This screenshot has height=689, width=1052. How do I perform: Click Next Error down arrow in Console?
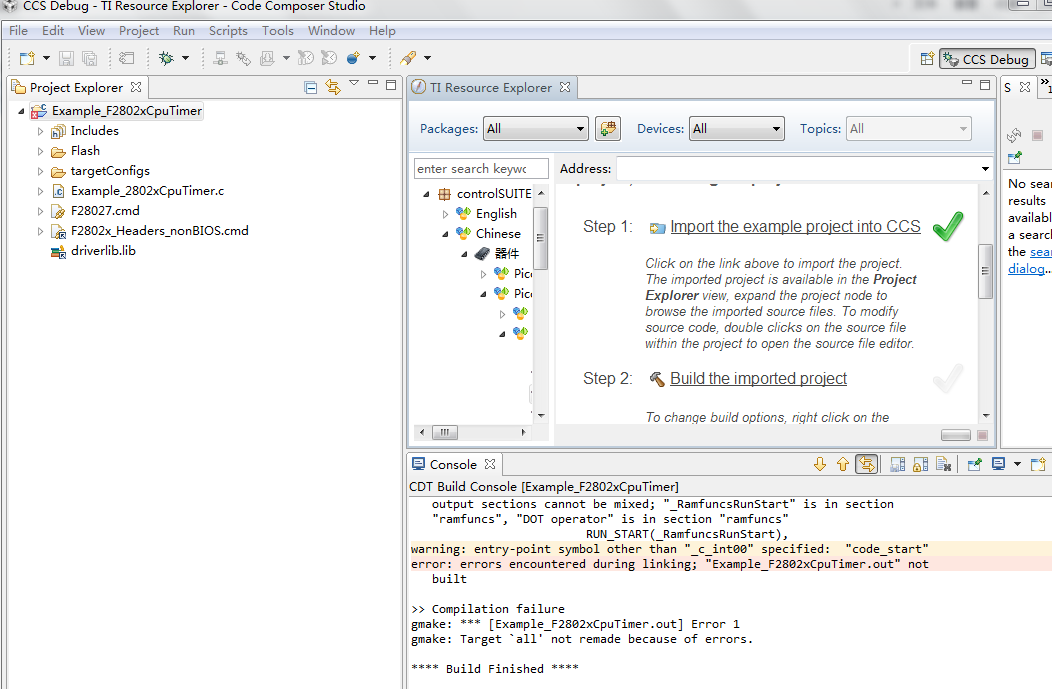(x=820, y=464)
